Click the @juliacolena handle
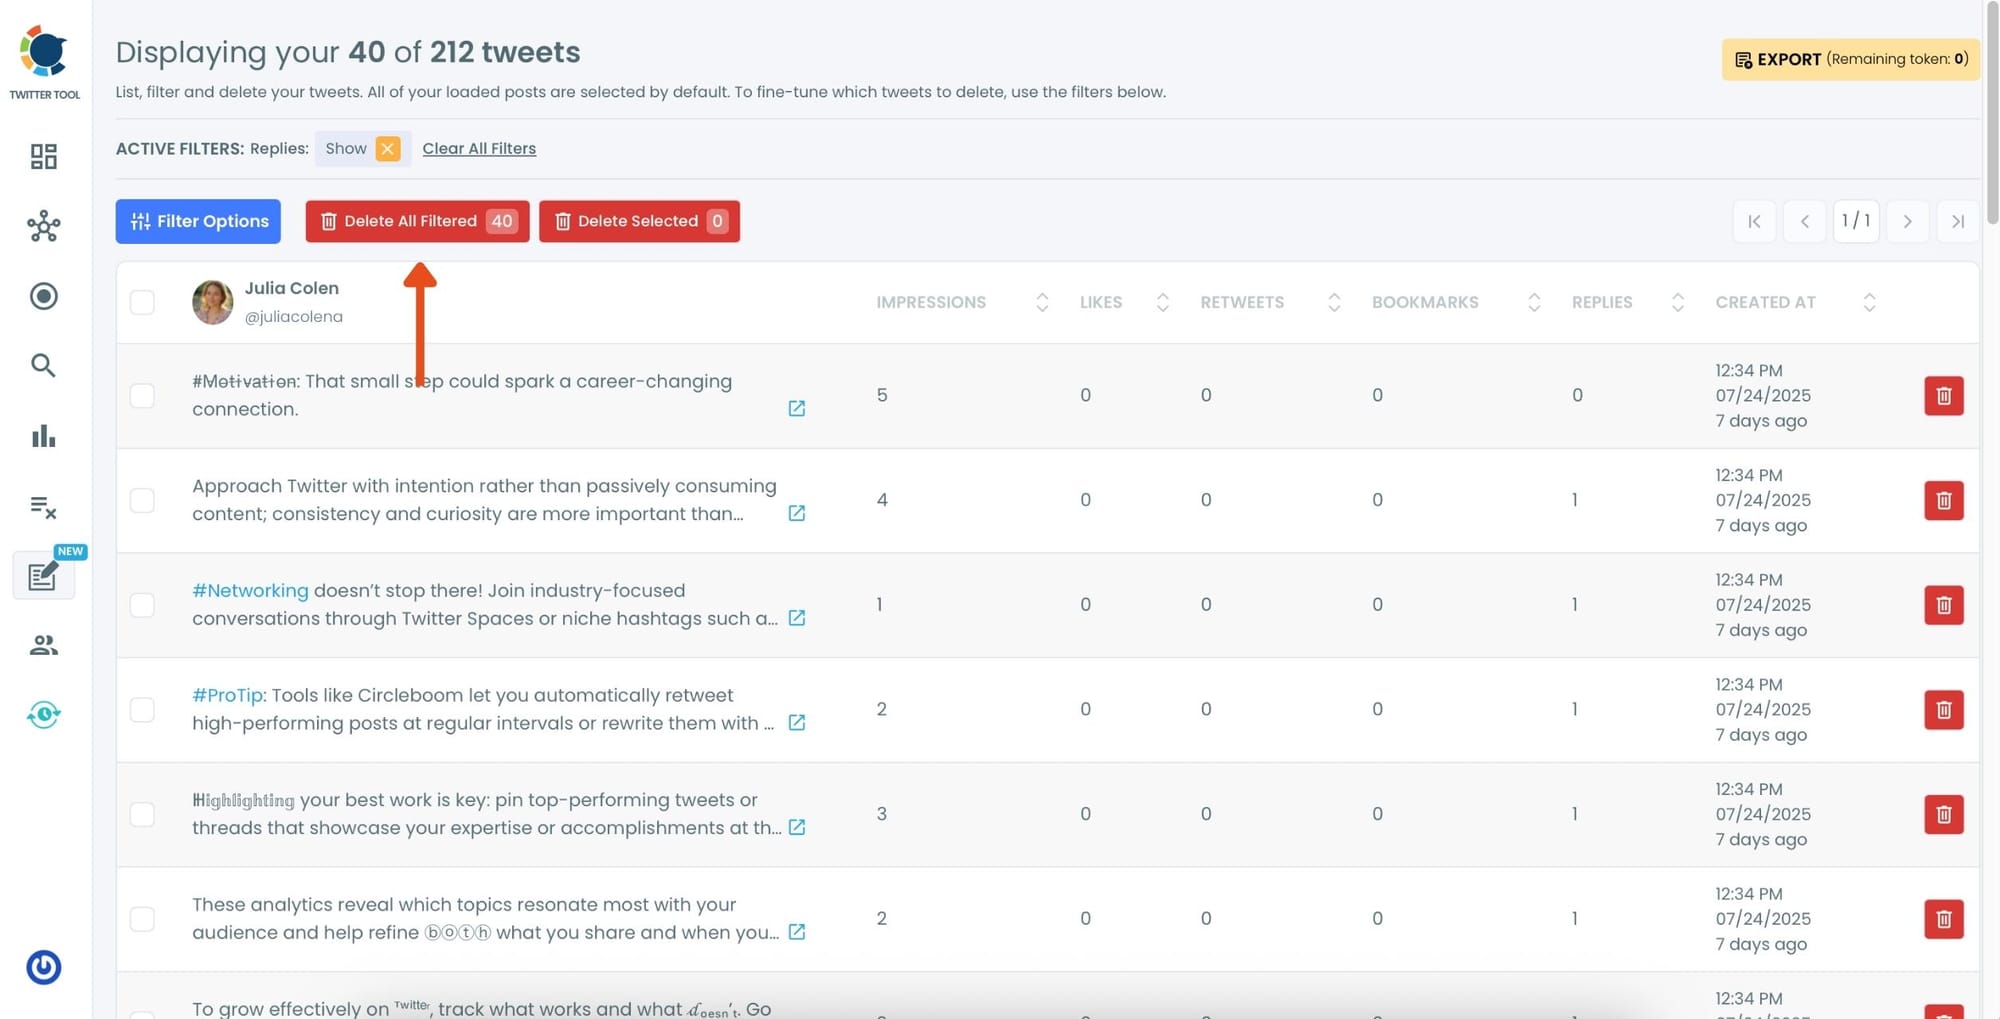 click(294, 317)
